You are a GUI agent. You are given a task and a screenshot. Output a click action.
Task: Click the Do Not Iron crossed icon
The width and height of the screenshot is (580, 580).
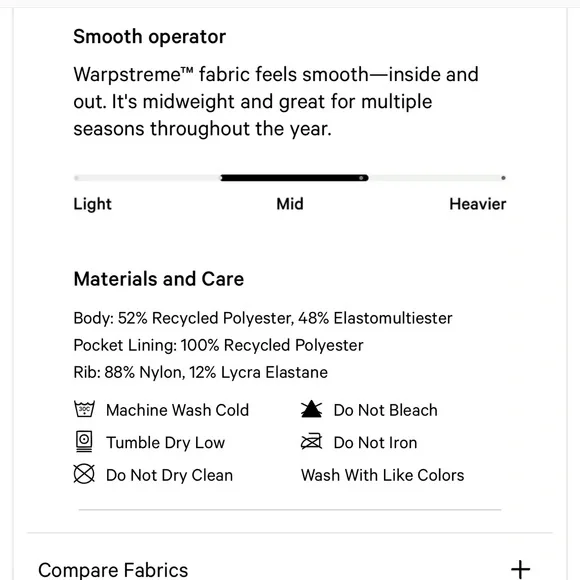click(x=311, y=441)
